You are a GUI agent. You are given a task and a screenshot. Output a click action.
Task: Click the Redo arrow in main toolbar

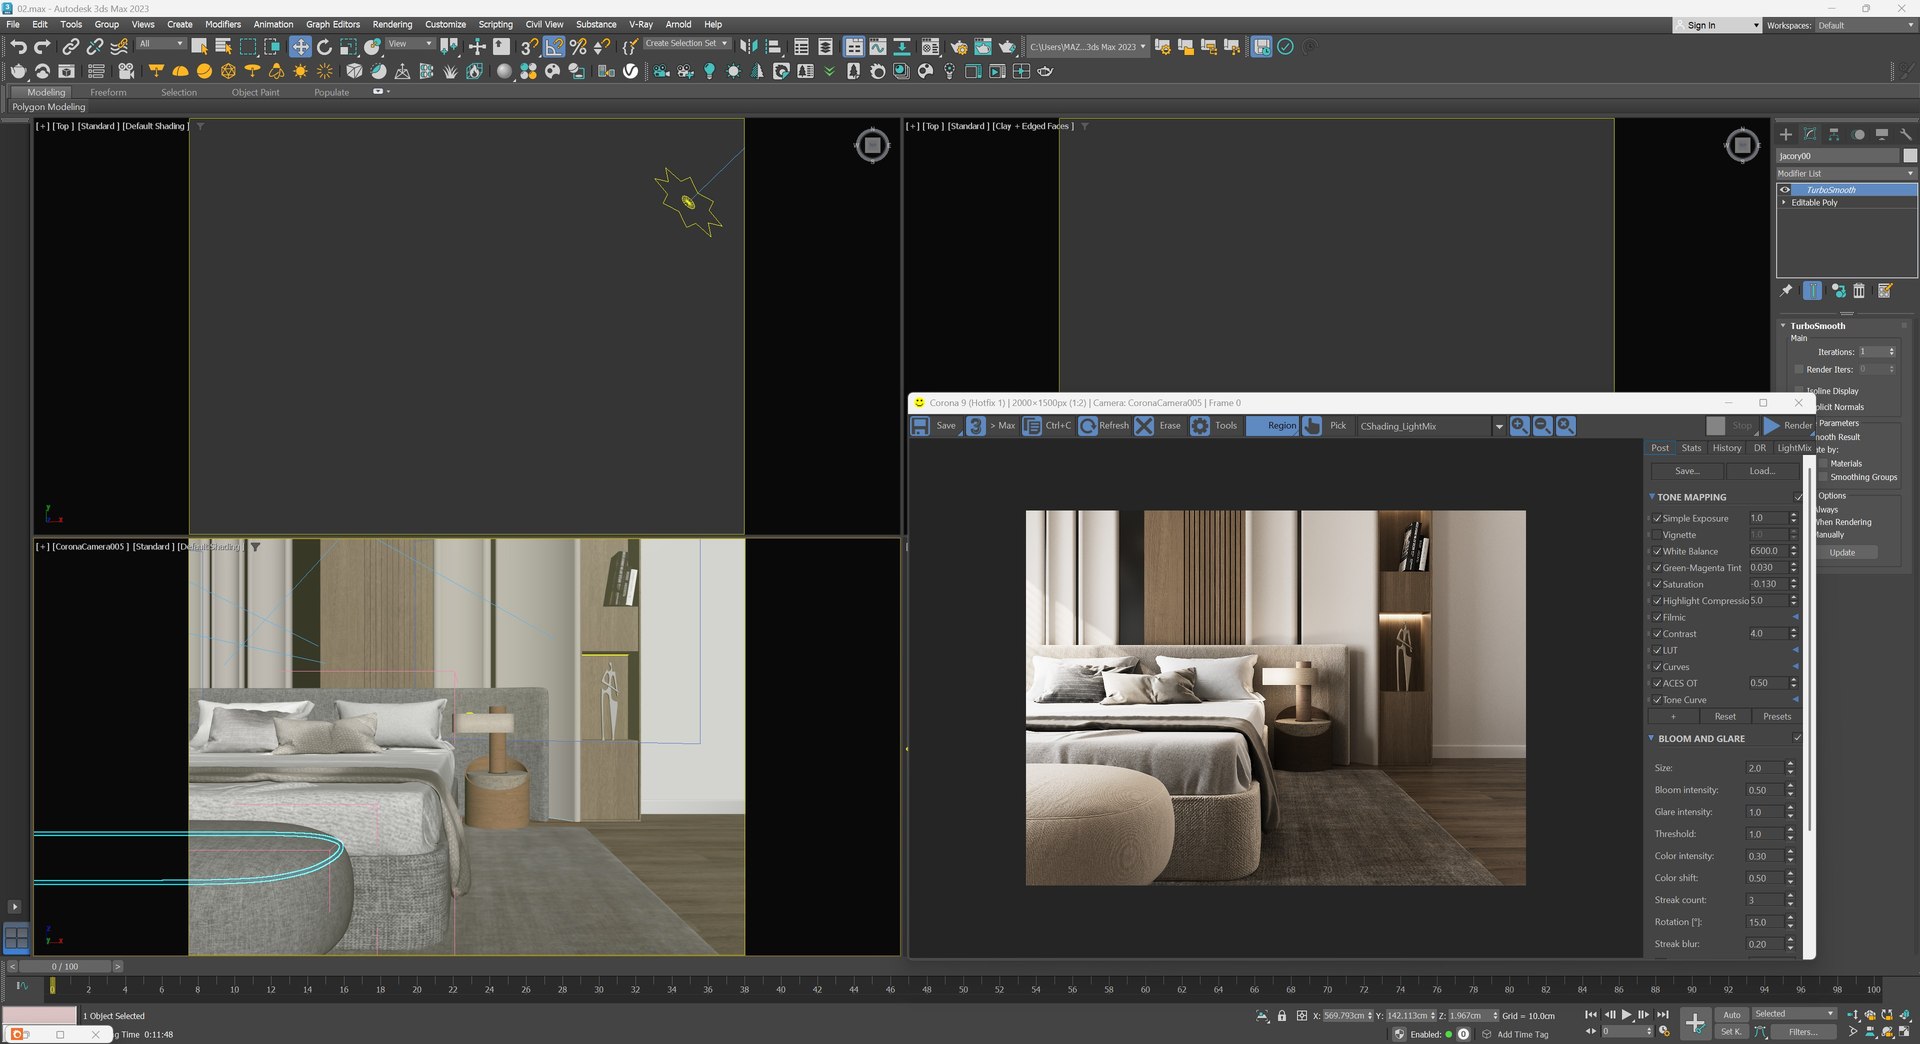click(x=42, y=47)
